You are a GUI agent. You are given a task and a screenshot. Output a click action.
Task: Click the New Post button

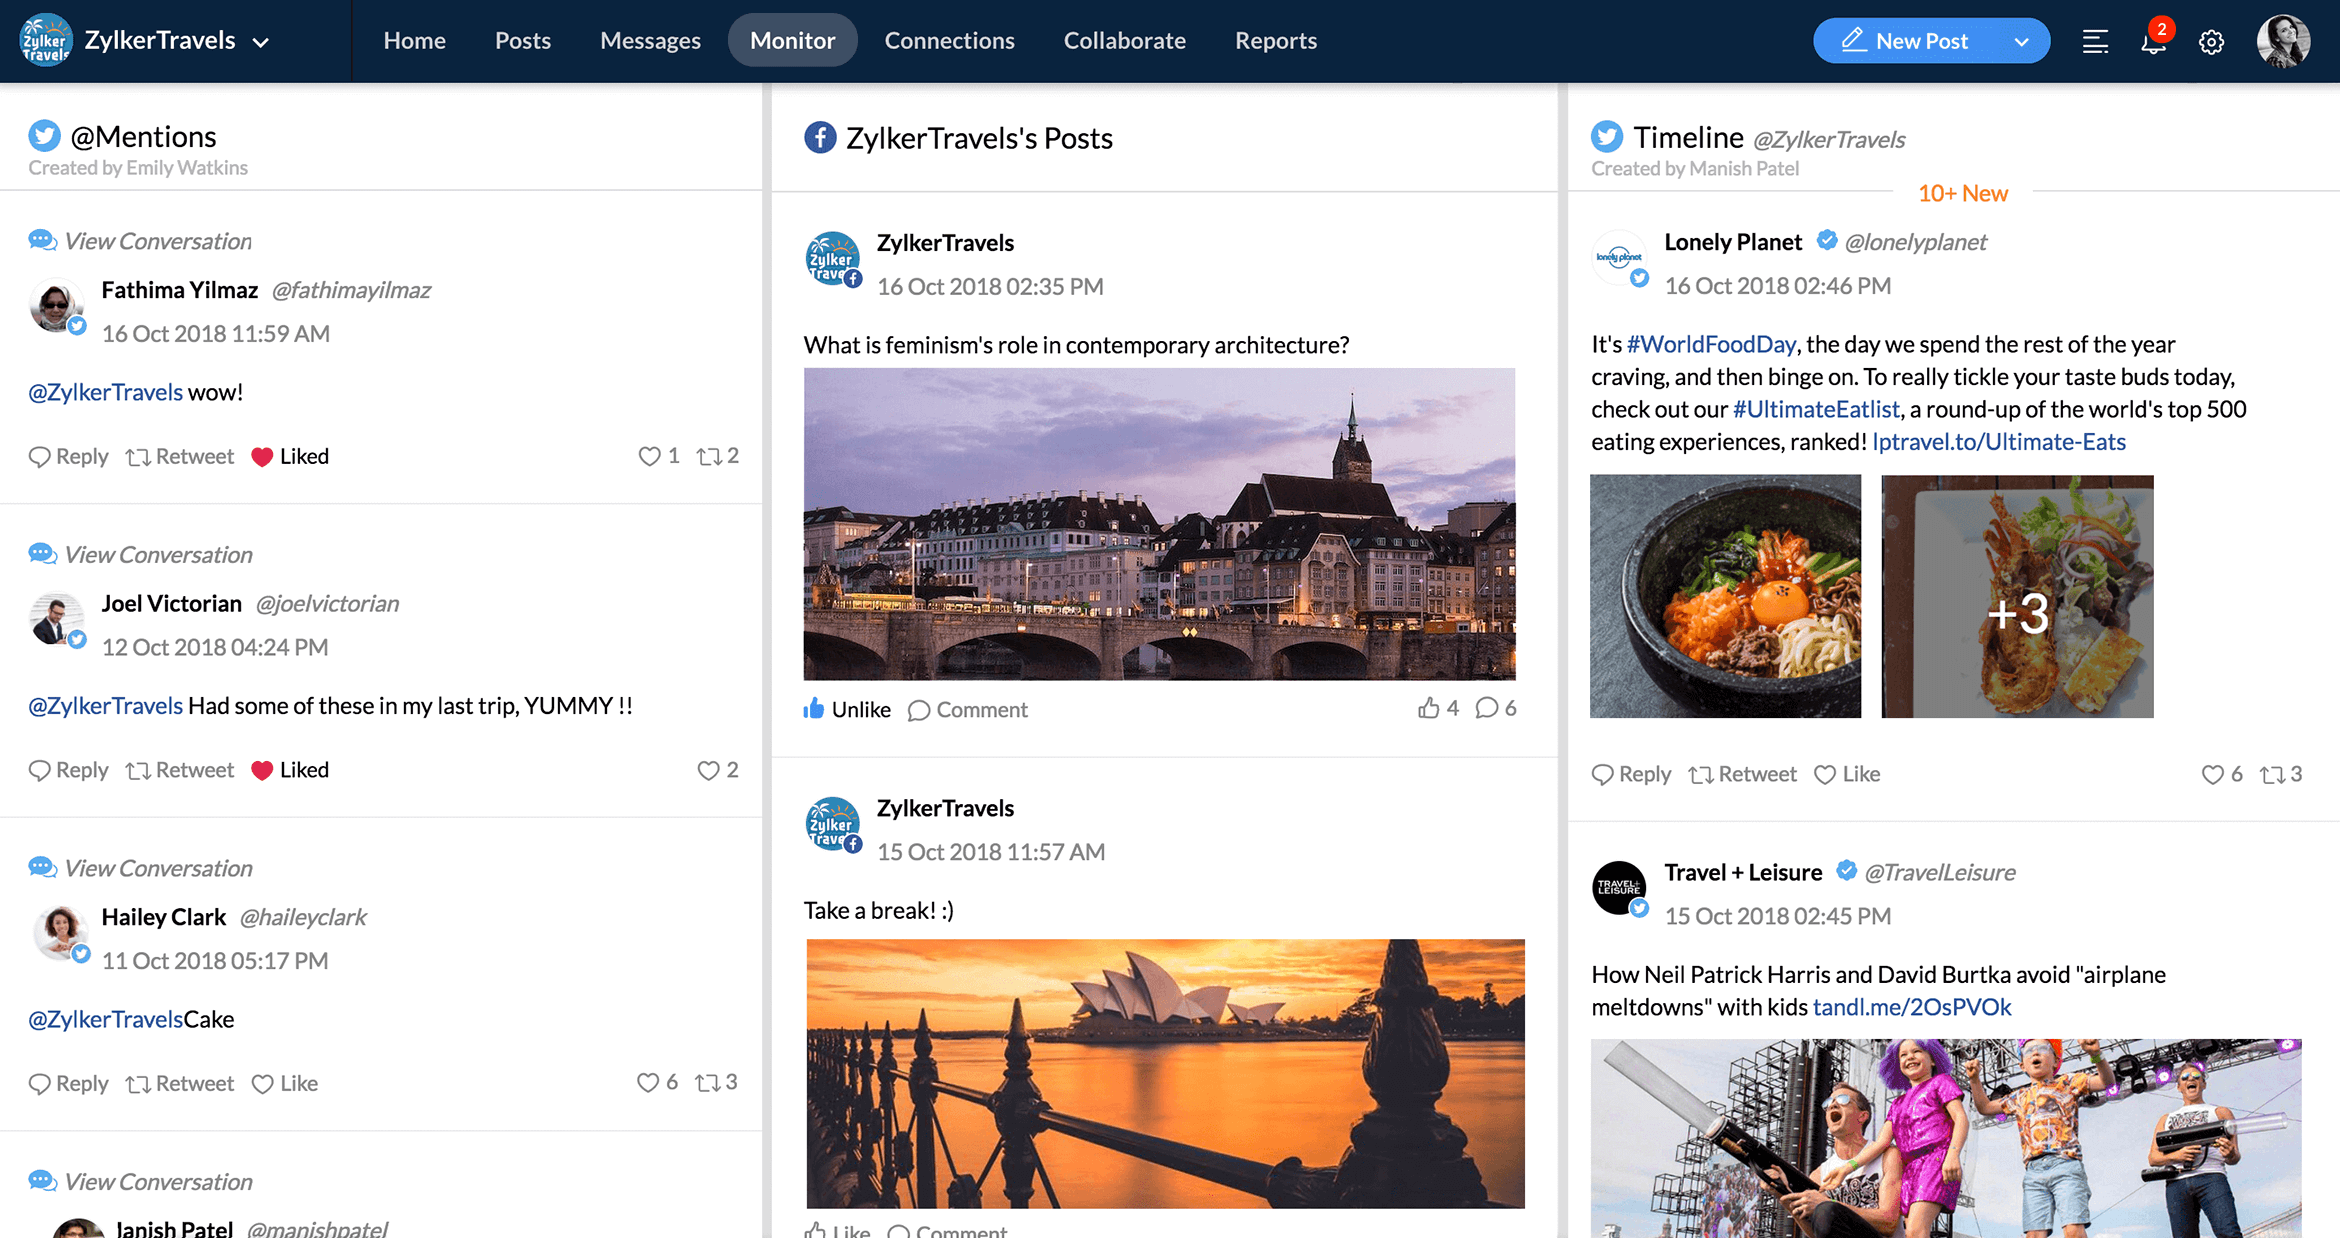click(1906, 41)
